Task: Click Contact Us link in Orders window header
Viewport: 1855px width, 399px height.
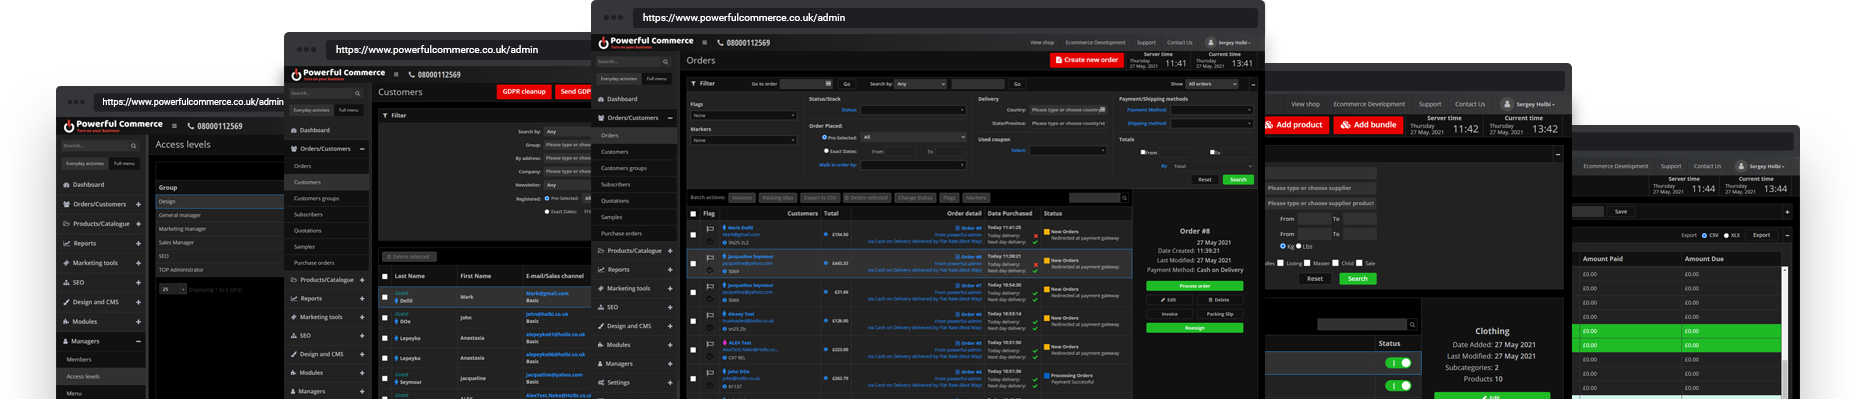Action: [x=1180, y=43]
